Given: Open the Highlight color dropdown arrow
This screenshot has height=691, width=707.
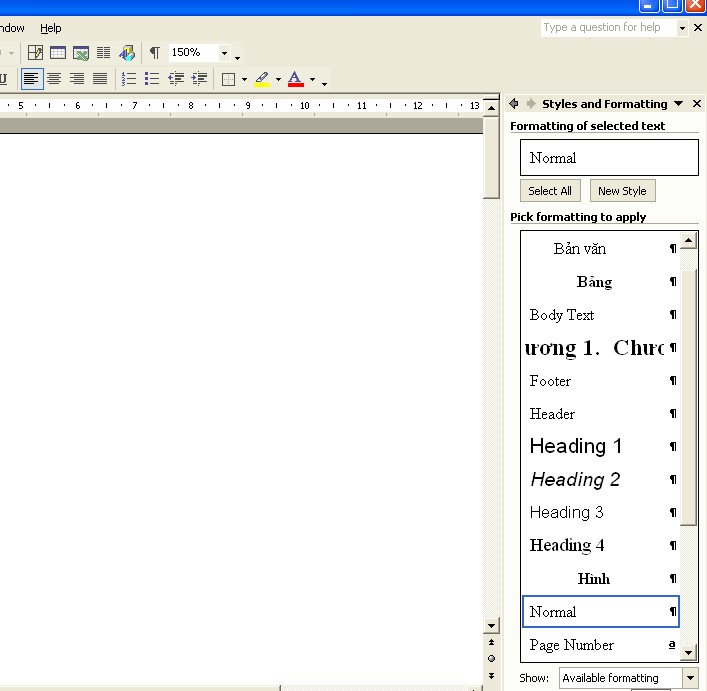Looking at the screenshot, I should pyautogui.click(x=278, y=79).
